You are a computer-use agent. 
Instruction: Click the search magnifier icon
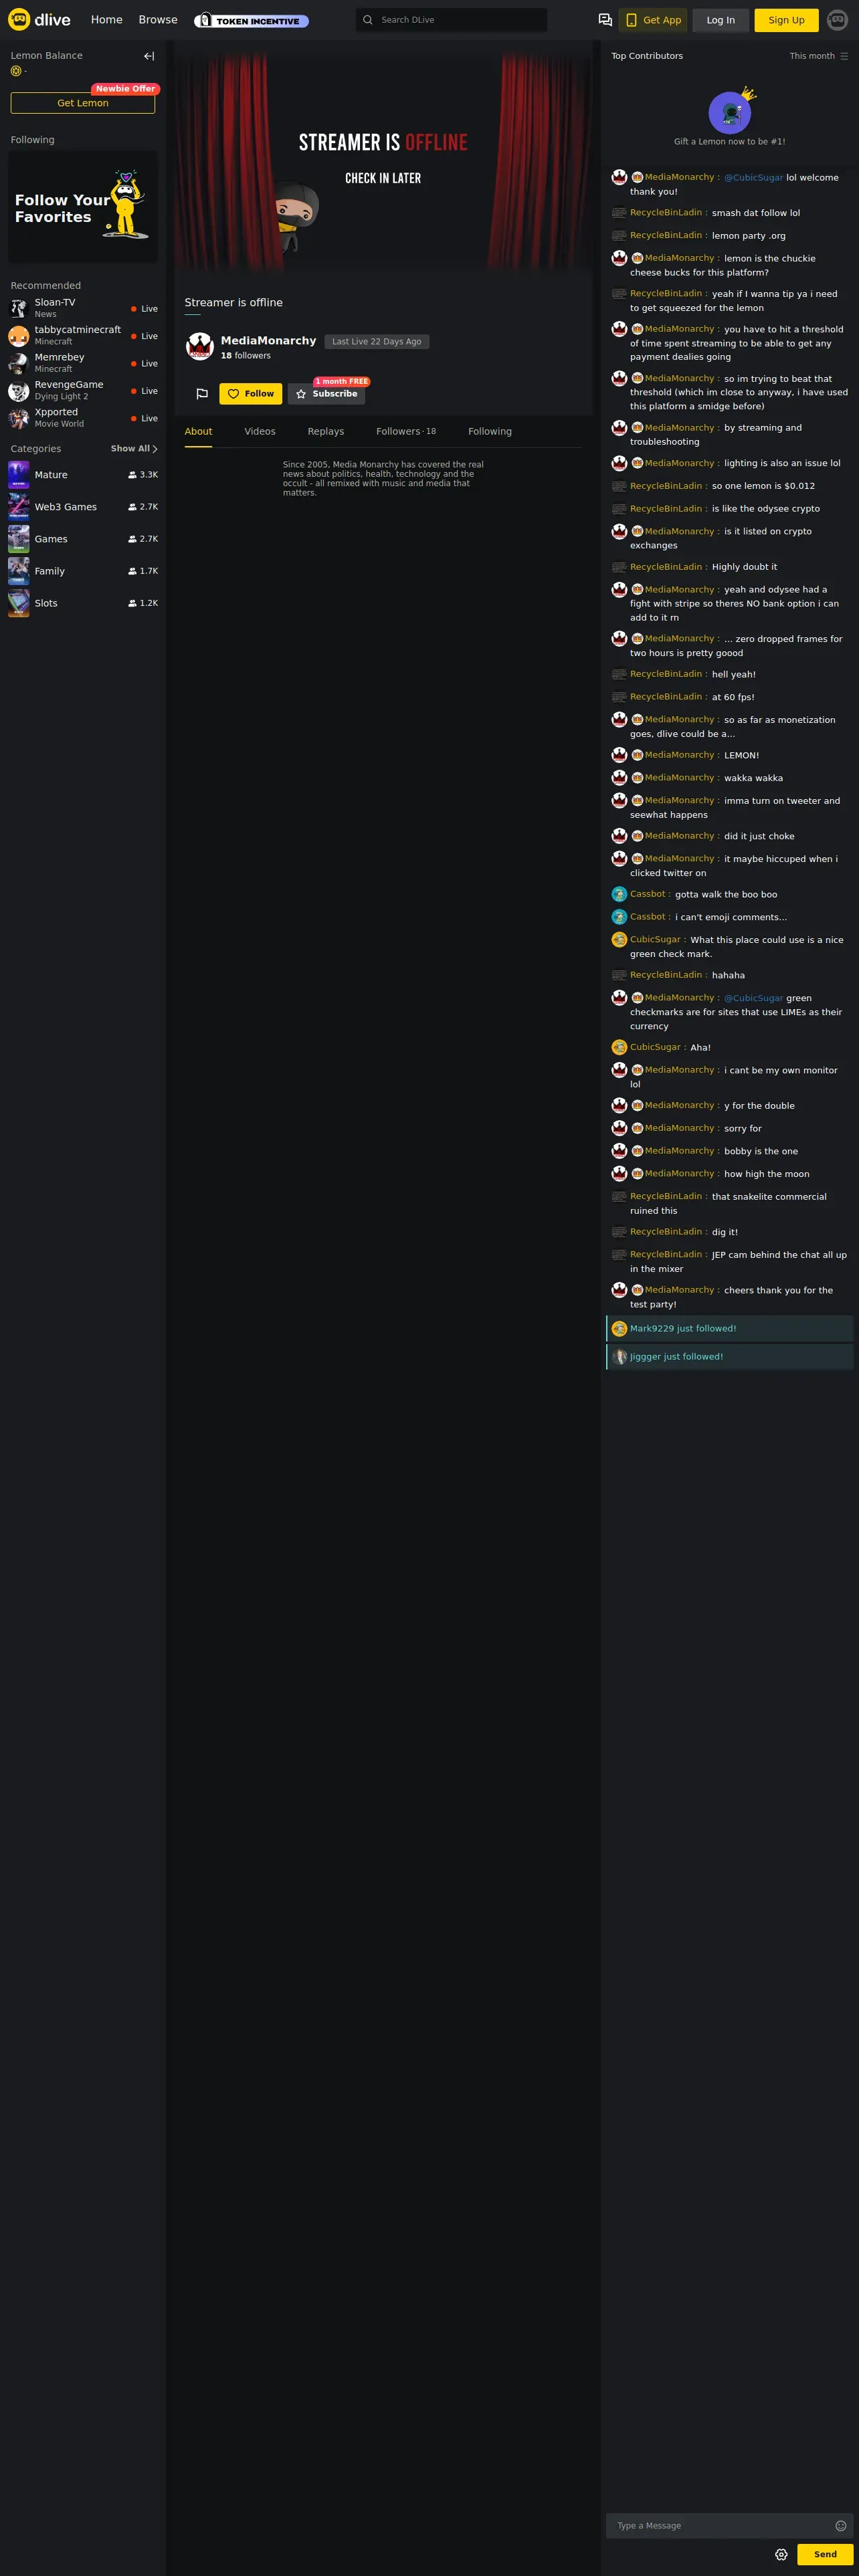click(367, 20)
